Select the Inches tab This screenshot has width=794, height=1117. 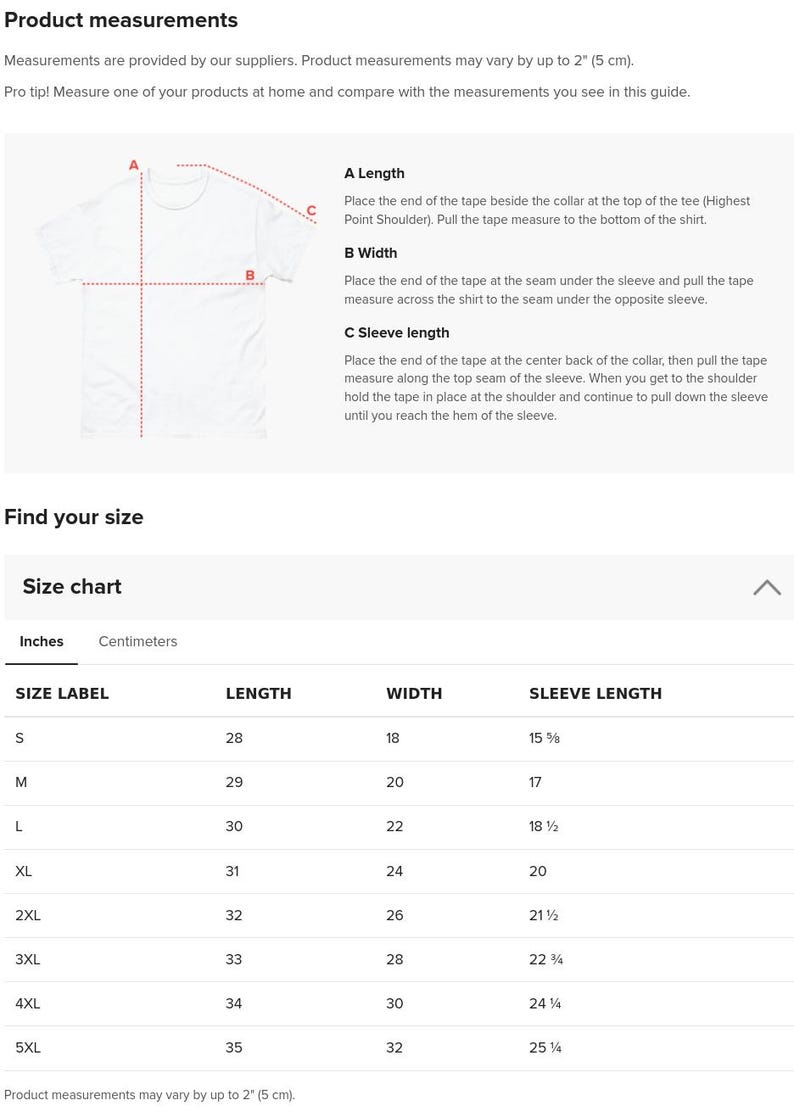41,641
